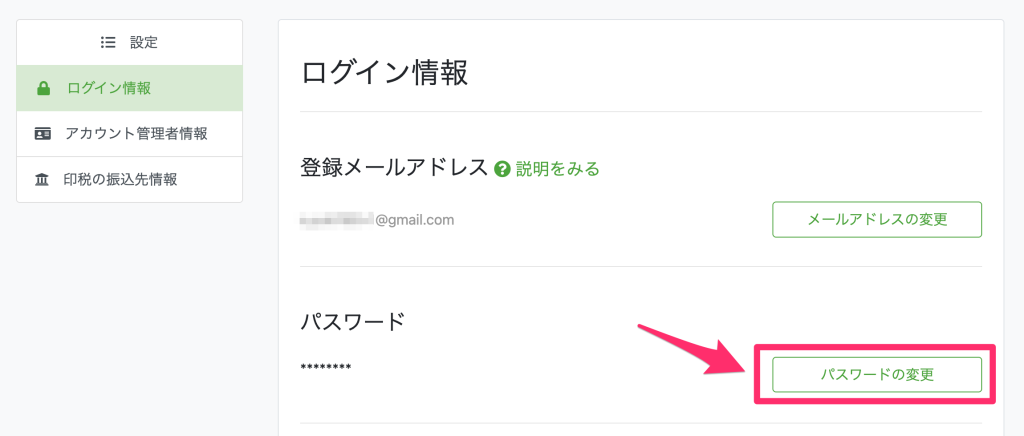This screenshot has width=1024, height=436.
Task: Click the lock icon in the sidebar
Action: tap(43, 89)
